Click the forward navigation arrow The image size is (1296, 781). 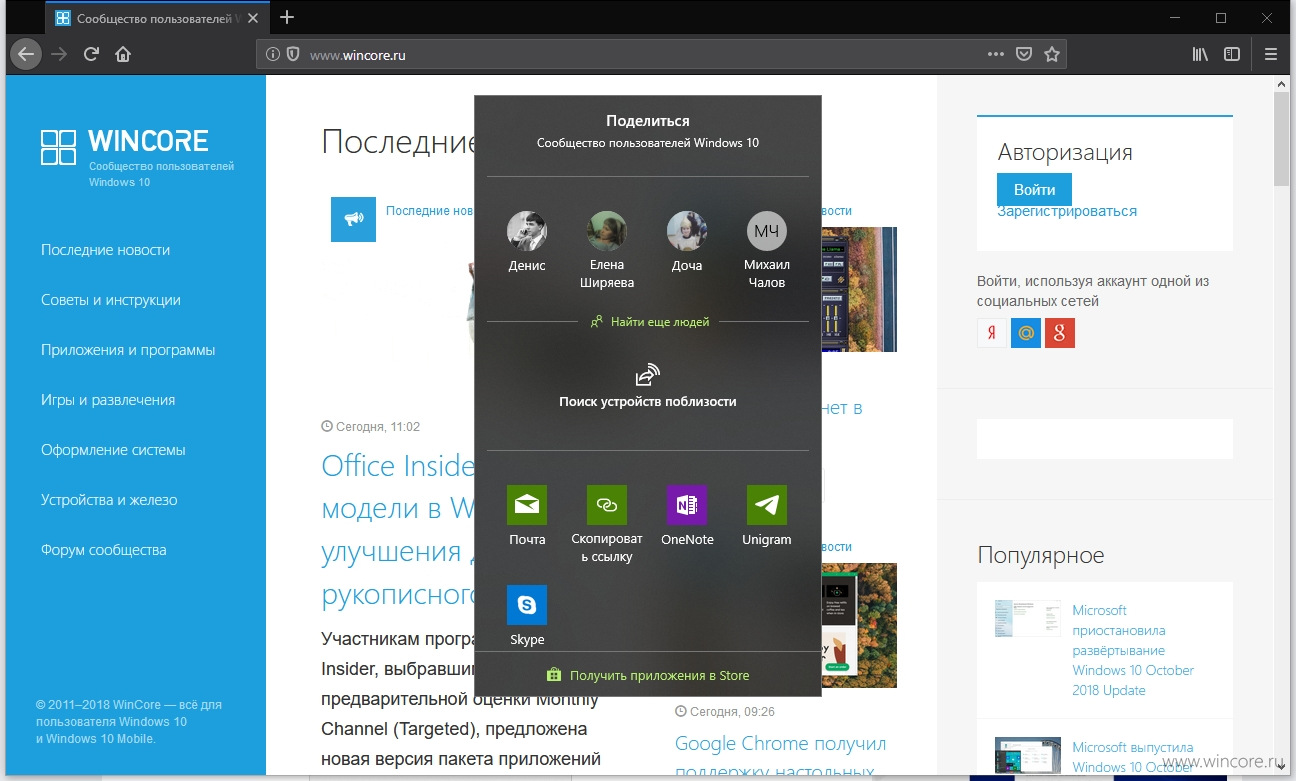coord(60,54)
